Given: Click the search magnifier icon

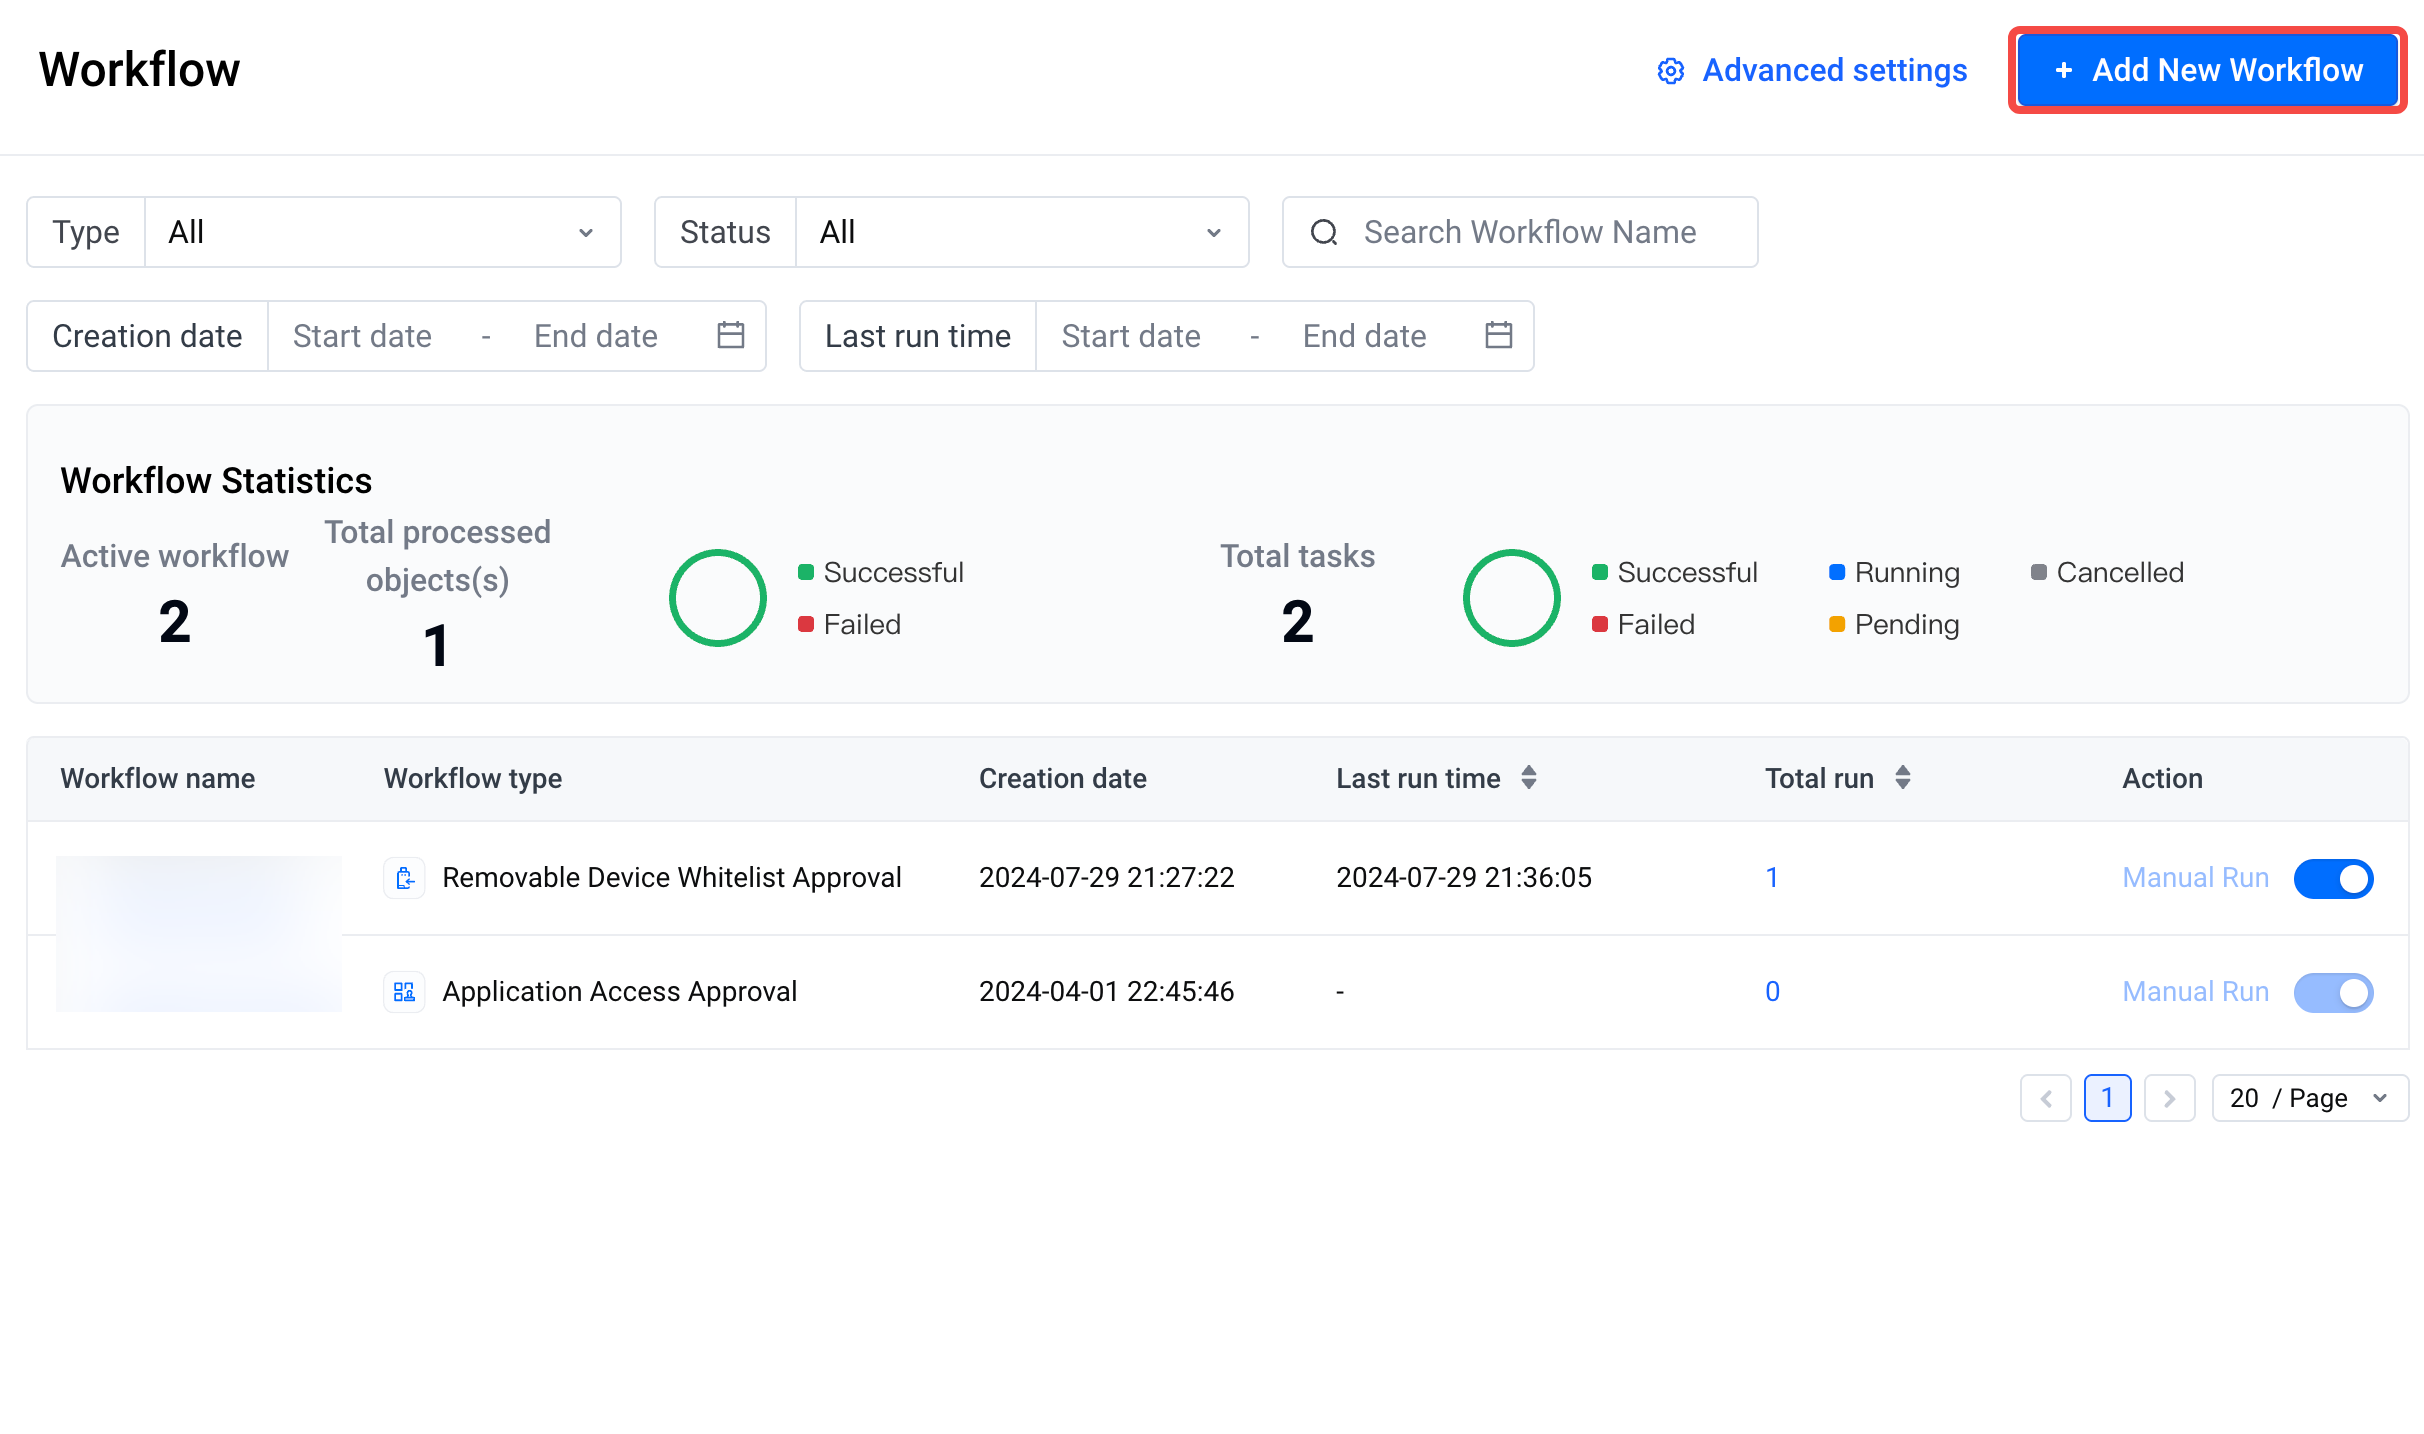Looking at the screenshot, I should coord(1324,232).
